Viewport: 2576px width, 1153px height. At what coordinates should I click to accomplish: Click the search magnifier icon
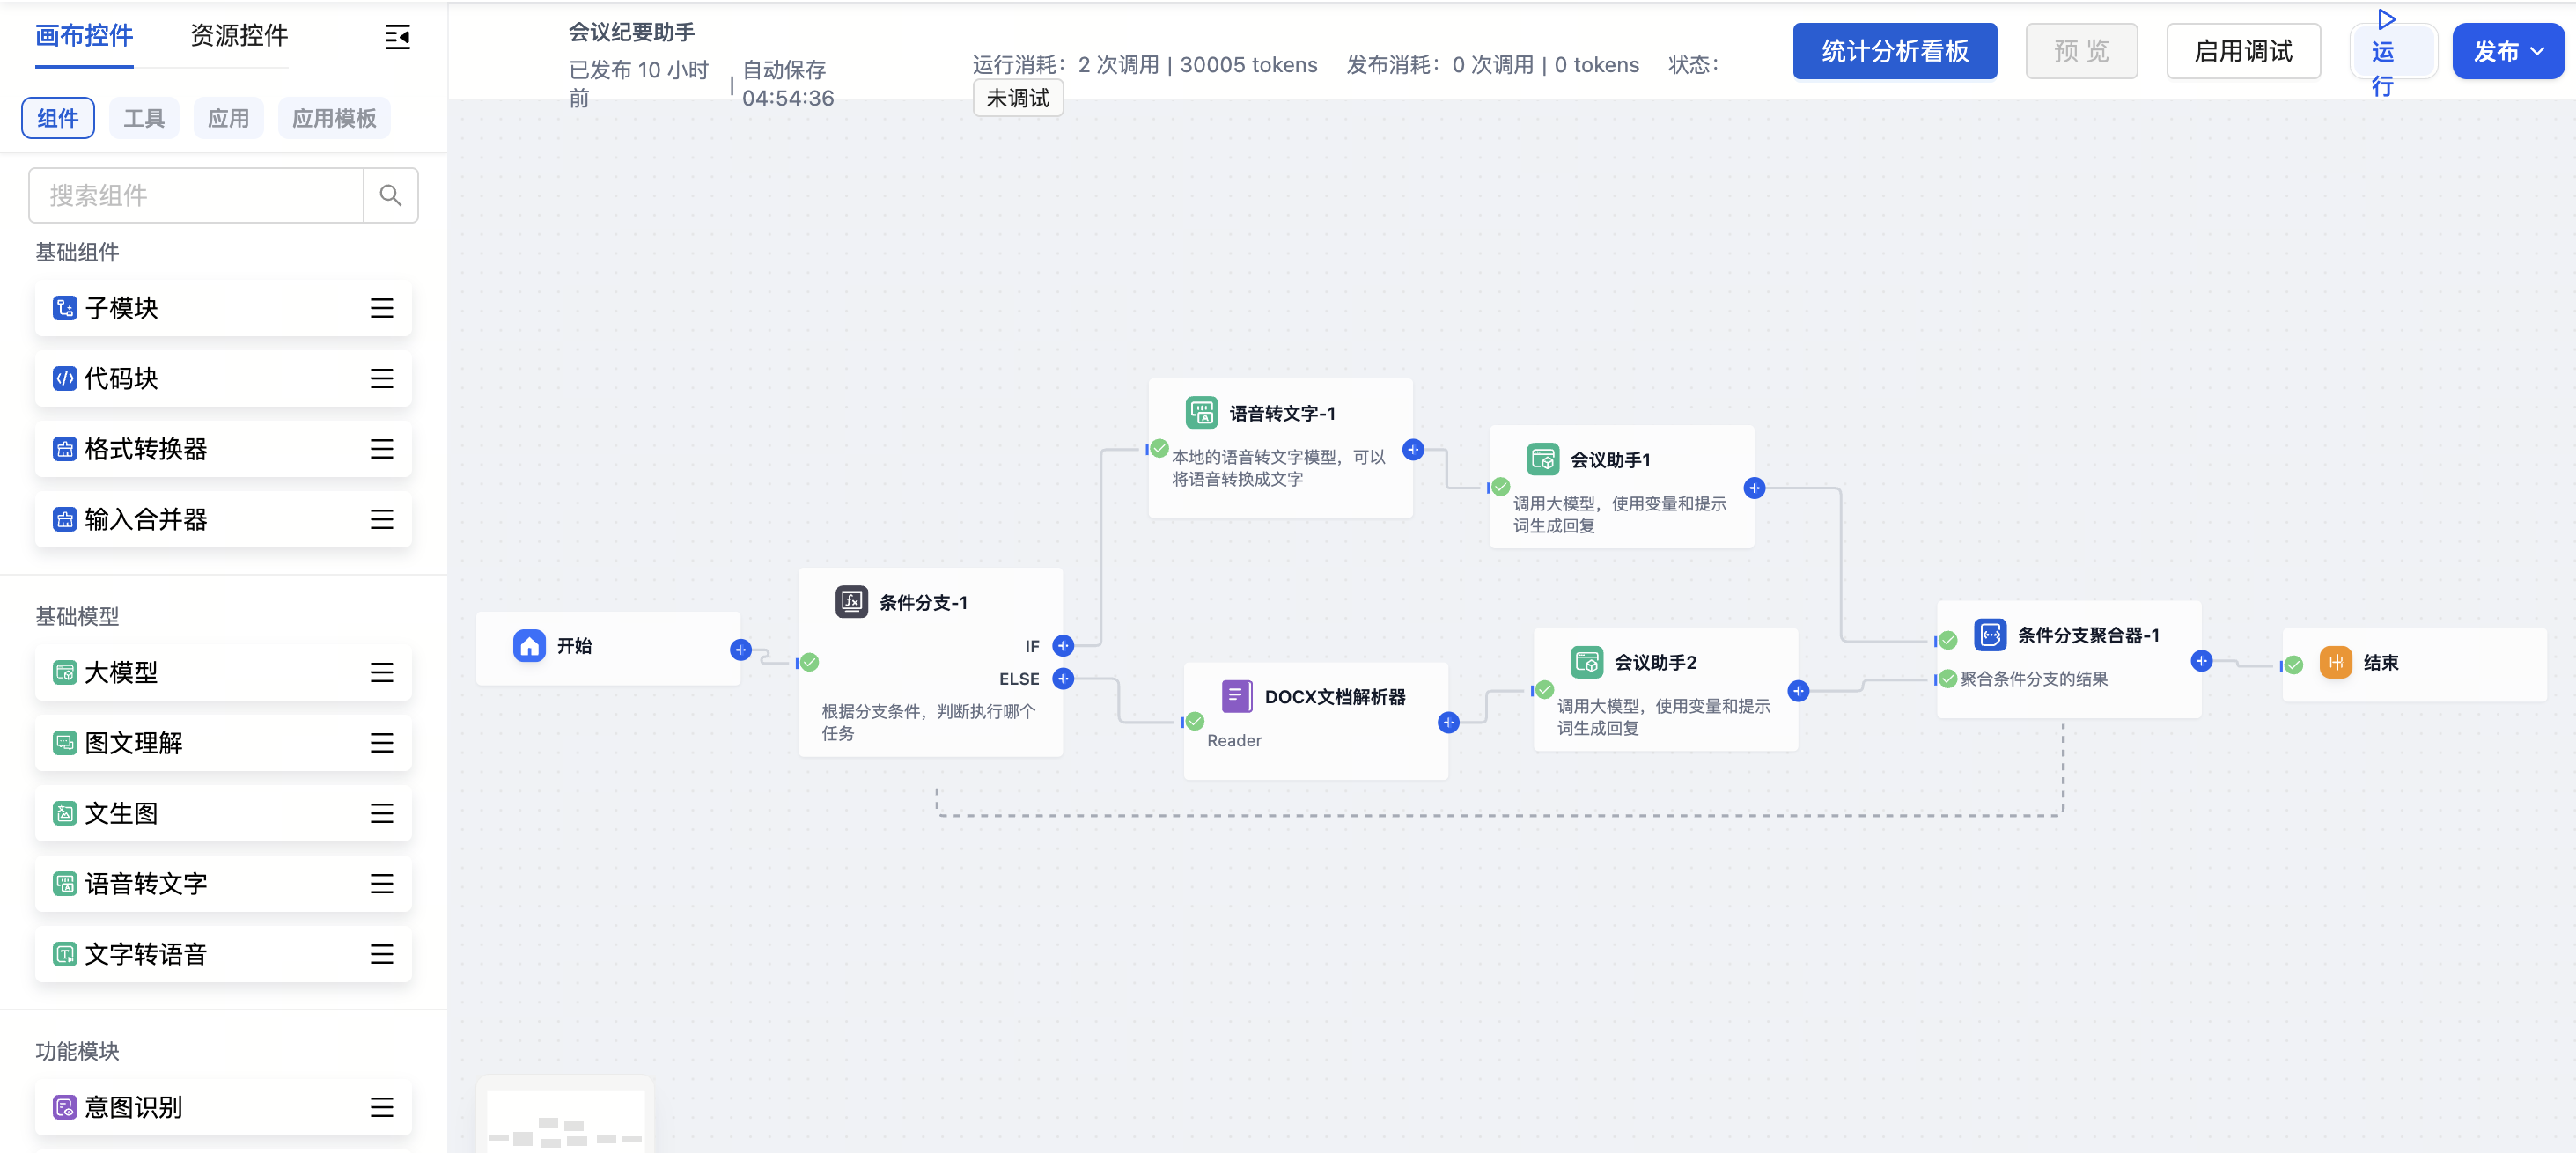click(390, 195)
